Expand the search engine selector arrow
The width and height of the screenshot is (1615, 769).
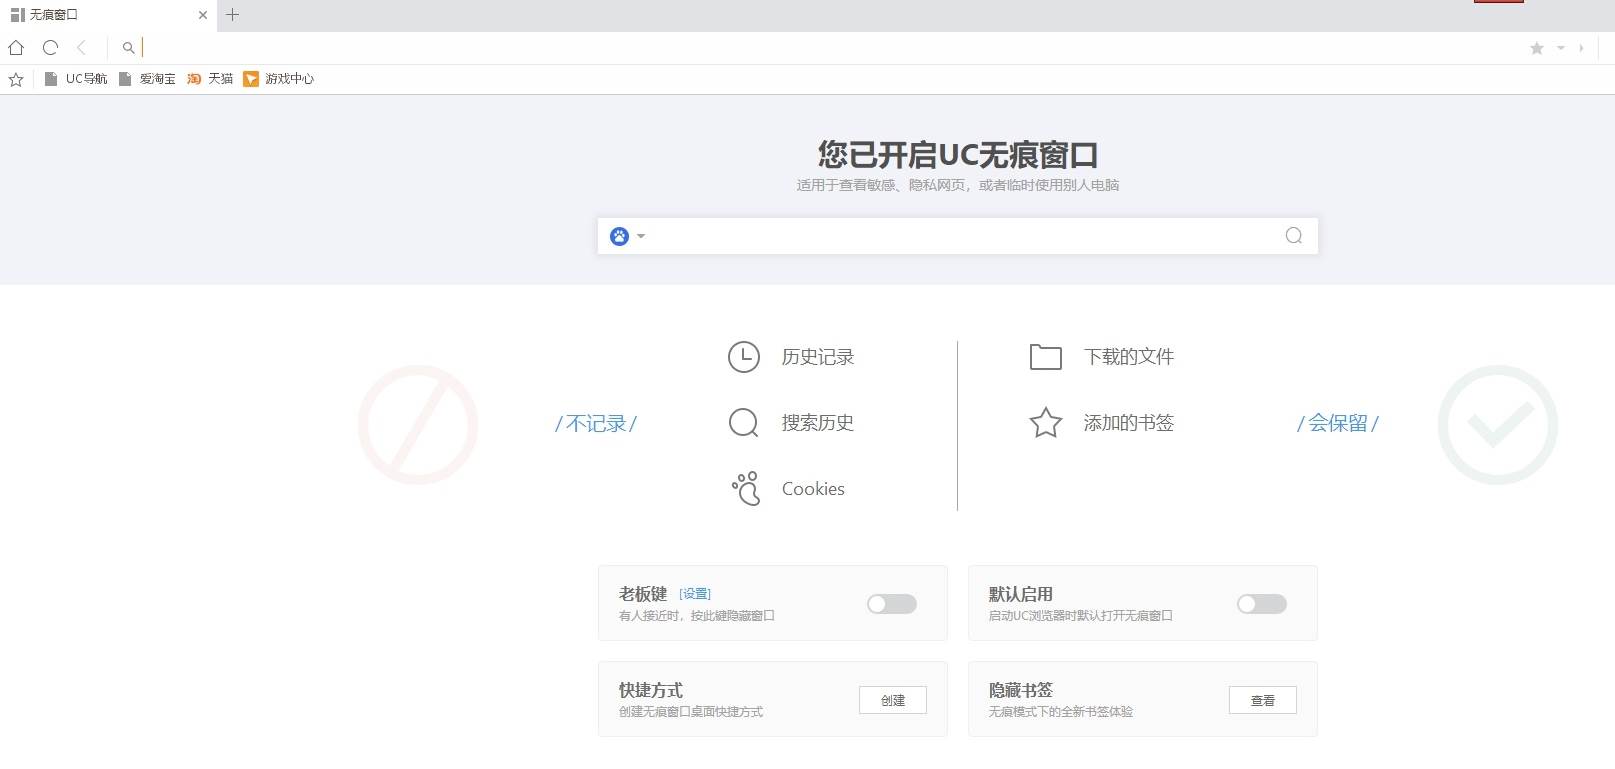[641, 237]
